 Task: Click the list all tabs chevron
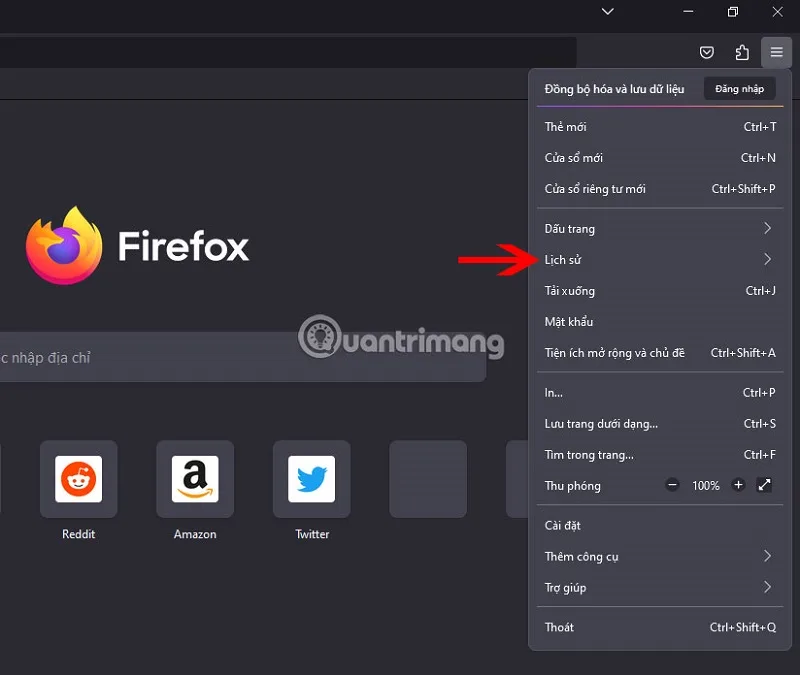608,11
